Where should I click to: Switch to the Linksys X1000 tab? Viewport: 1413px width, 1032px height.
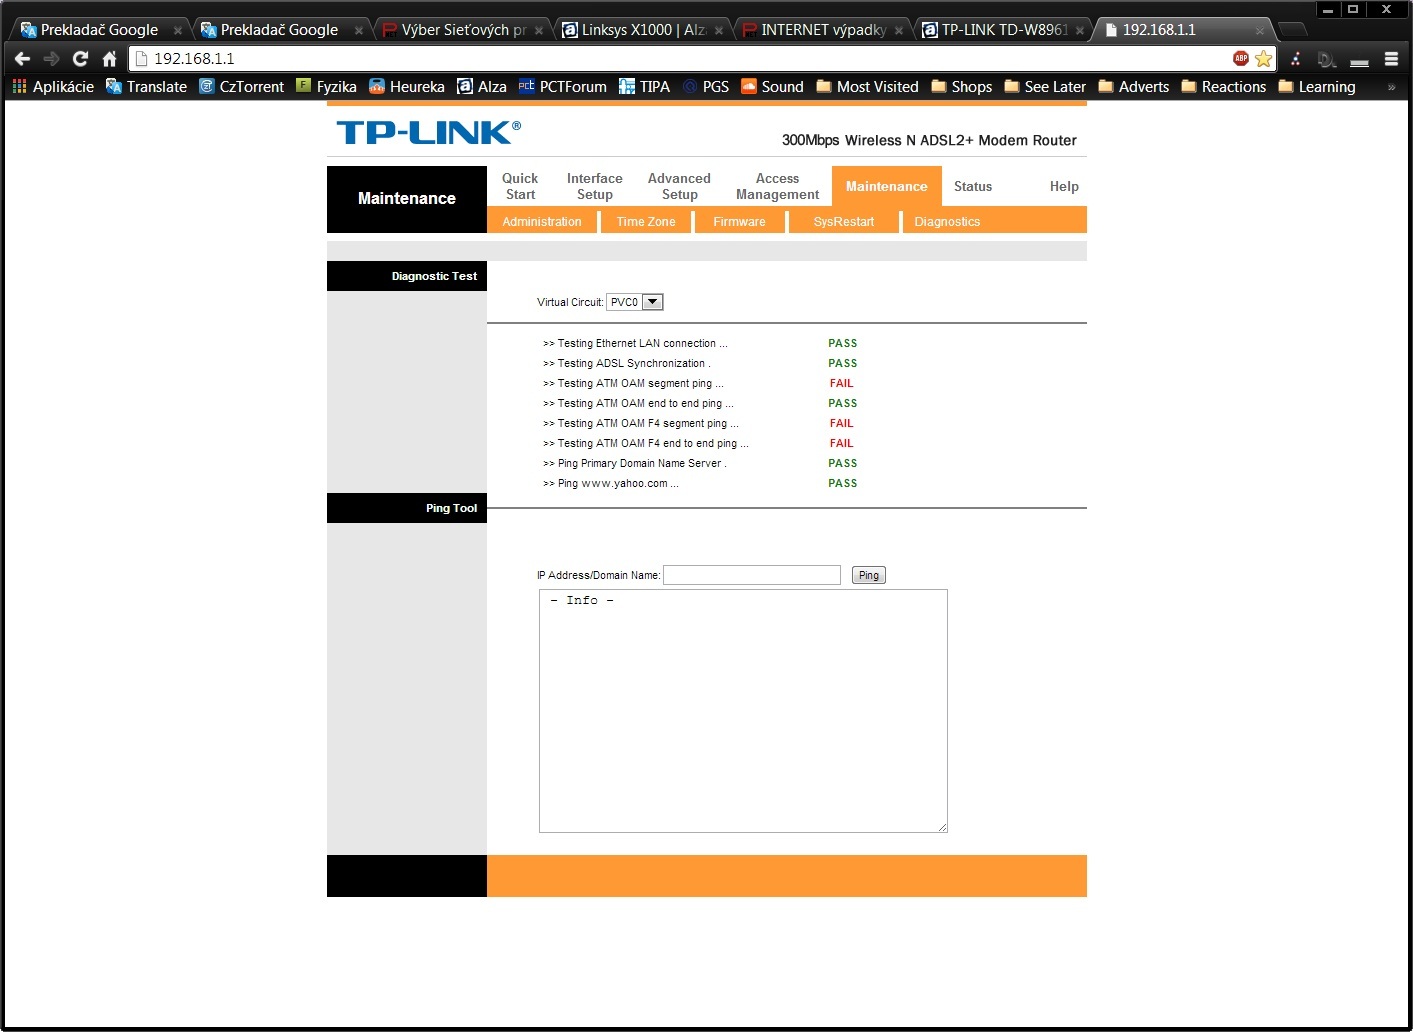643,30
